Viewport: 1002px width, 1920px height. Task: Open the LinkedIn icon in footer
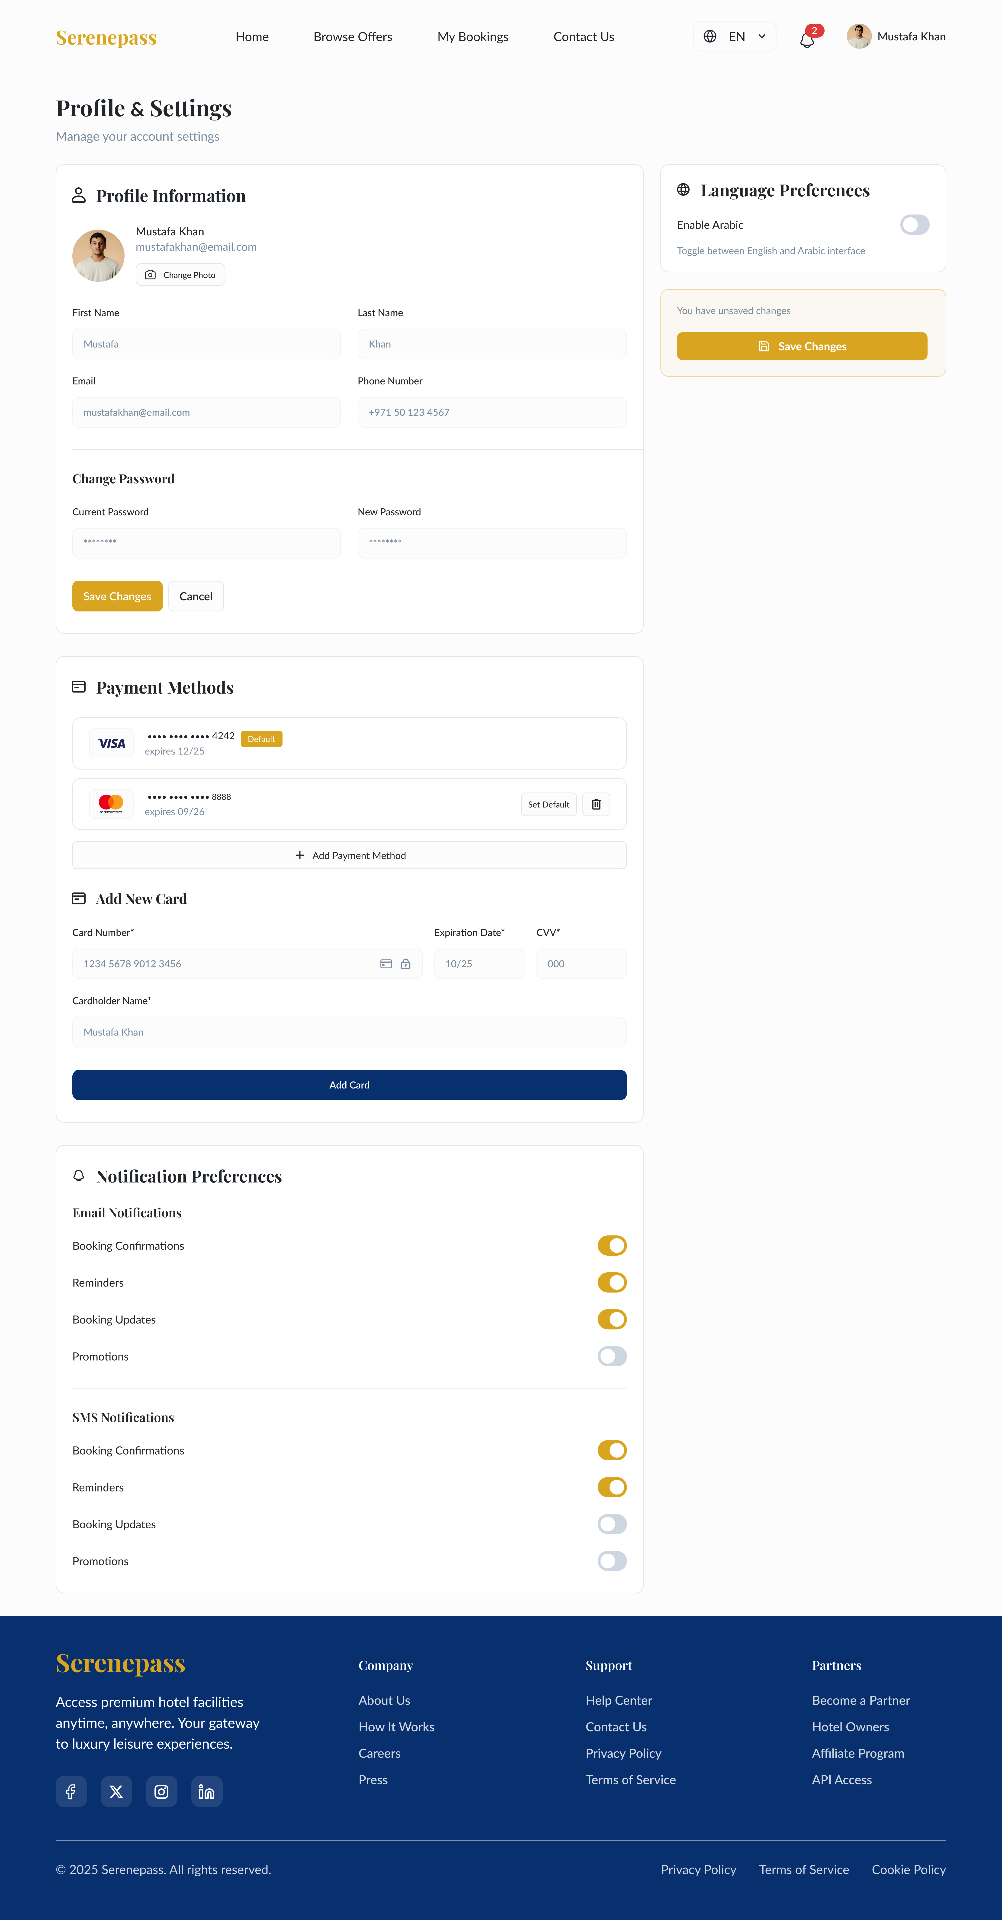point(206,1791)
